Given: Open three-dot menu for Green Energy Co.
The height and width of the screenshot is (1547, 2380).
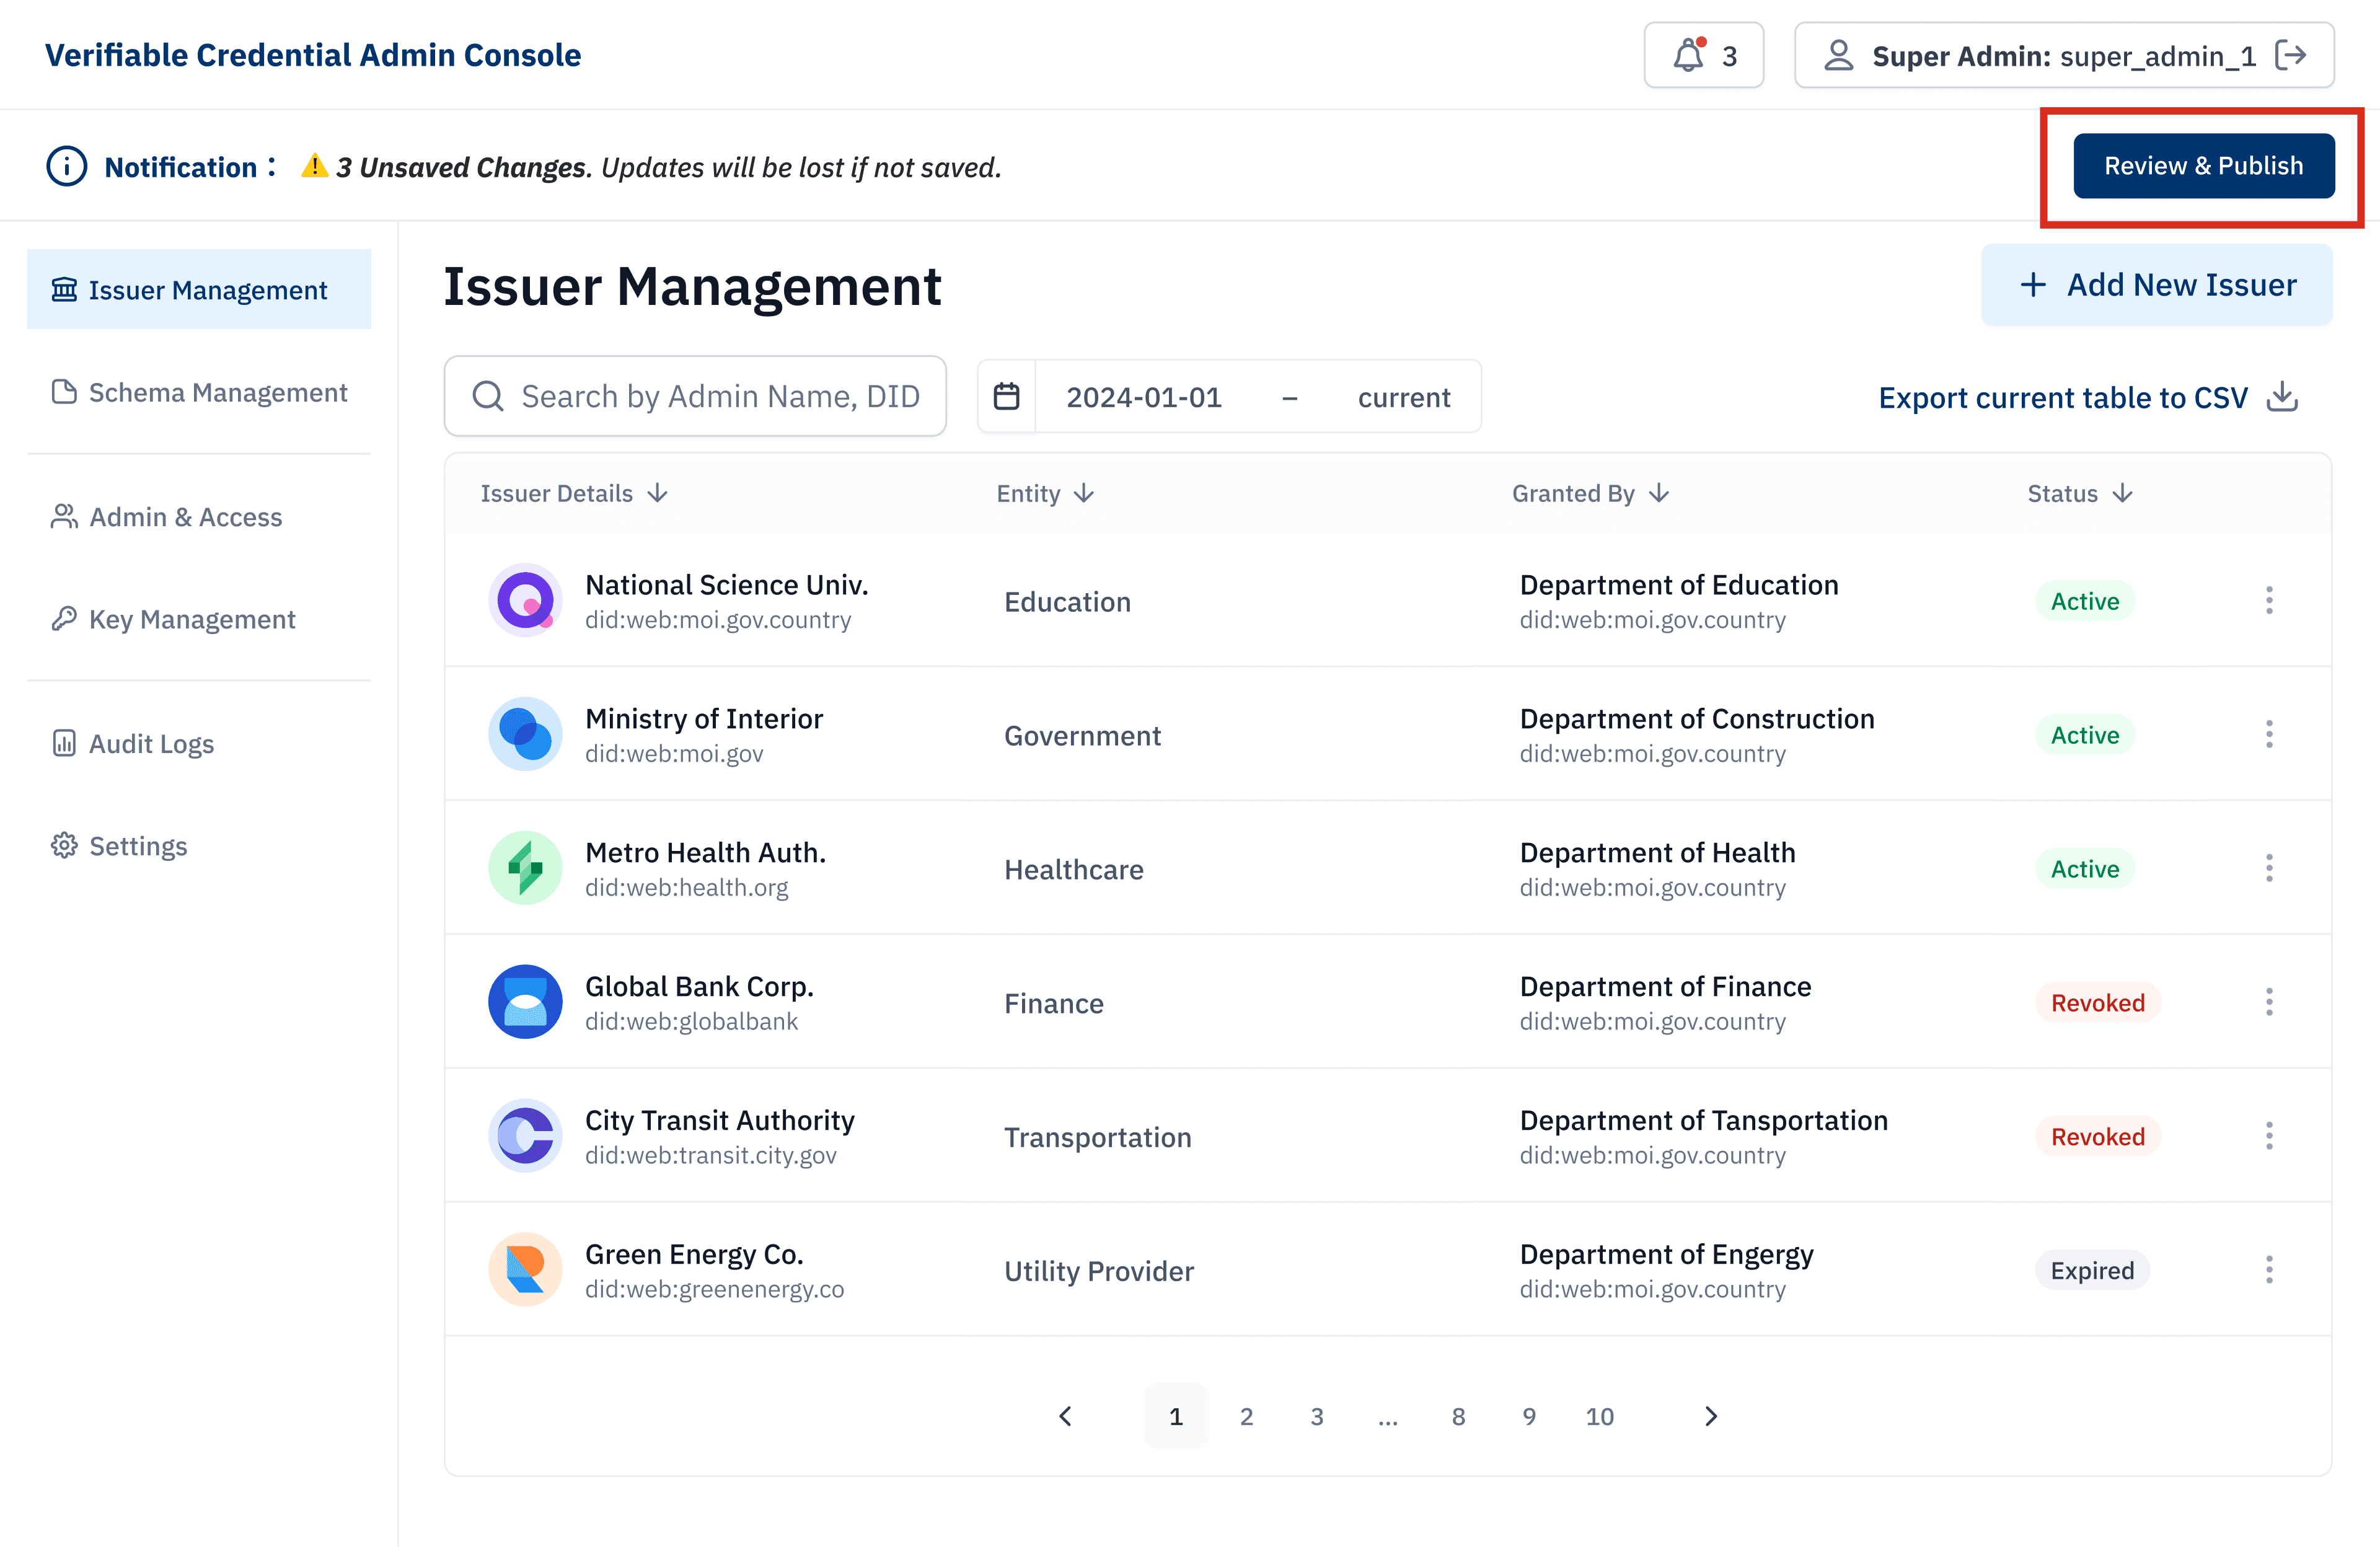Looking at the screenshot, I should pos(2269,1270).
